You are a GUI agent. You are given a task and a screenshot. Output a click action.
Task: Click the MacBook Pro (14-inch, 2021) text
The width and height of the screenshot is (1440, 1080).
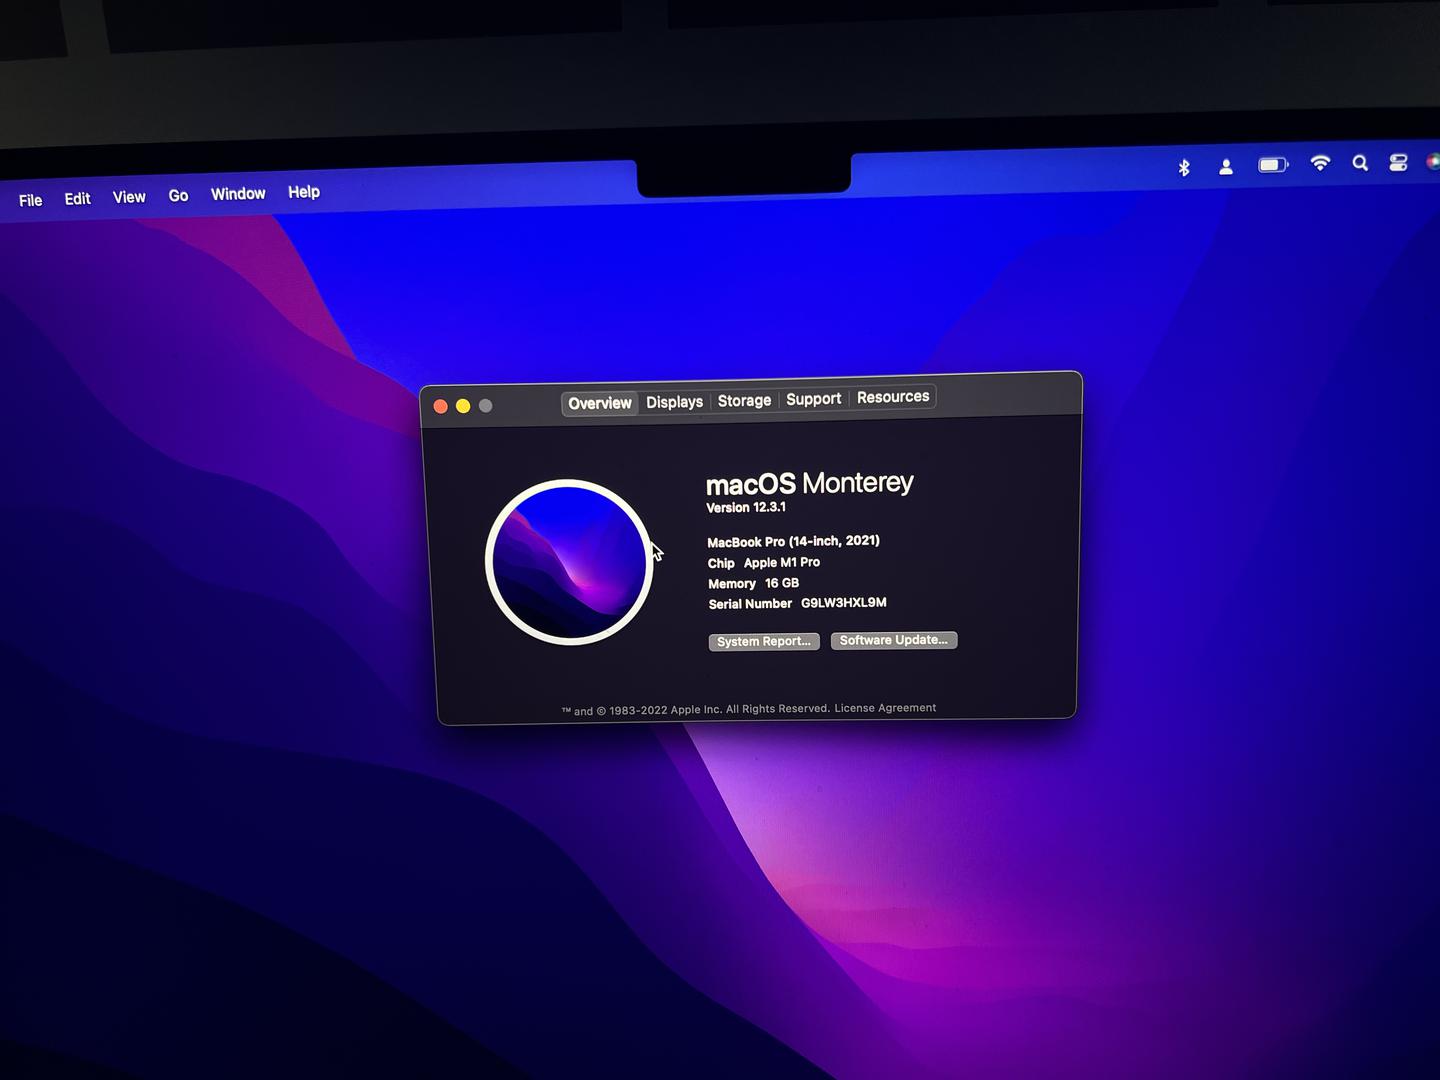click(x=794, y=541)
